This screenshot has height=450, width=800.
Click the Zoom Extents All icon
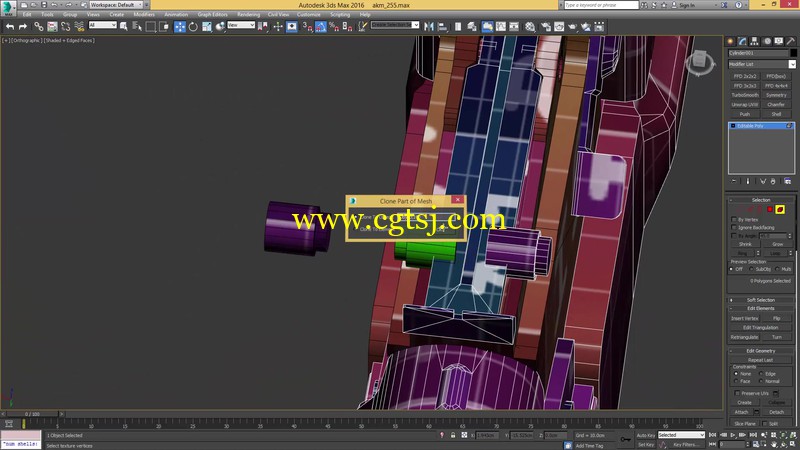[793, 435]
